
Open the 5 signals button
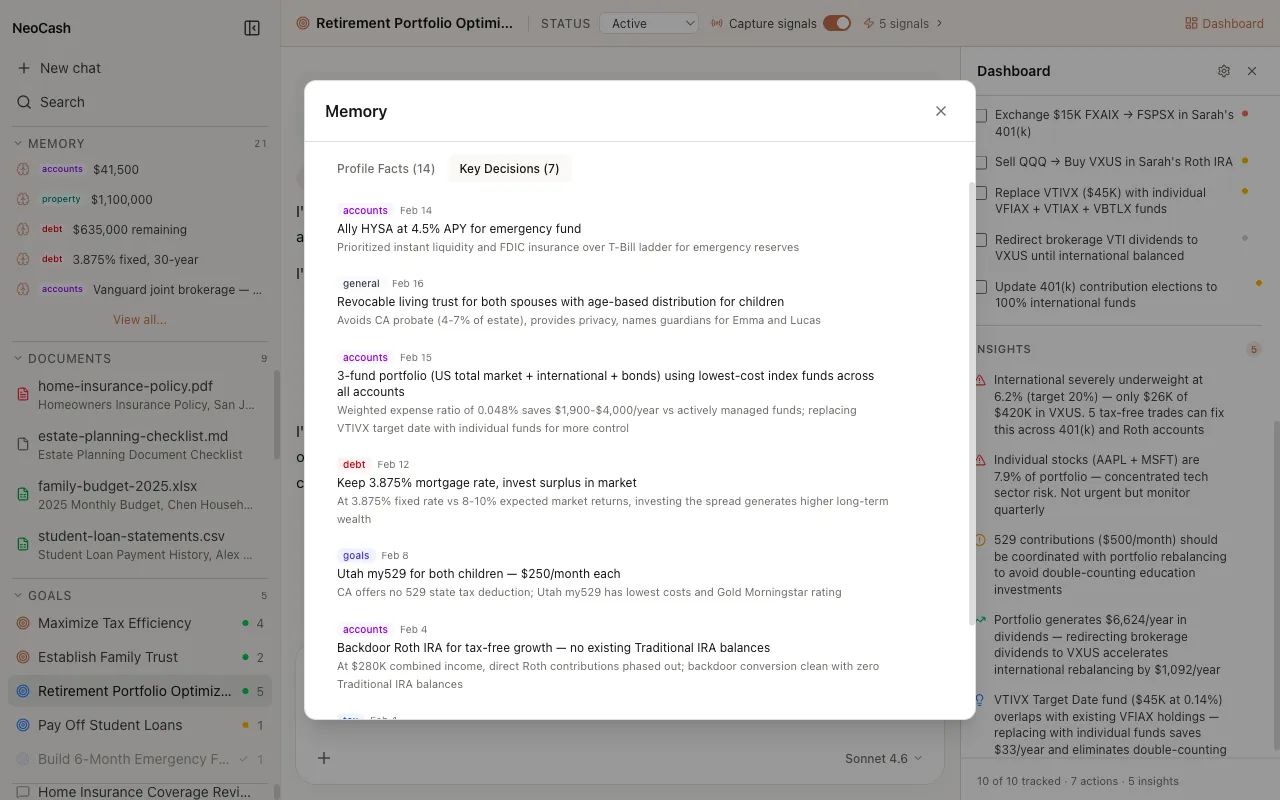coord(903,23)
